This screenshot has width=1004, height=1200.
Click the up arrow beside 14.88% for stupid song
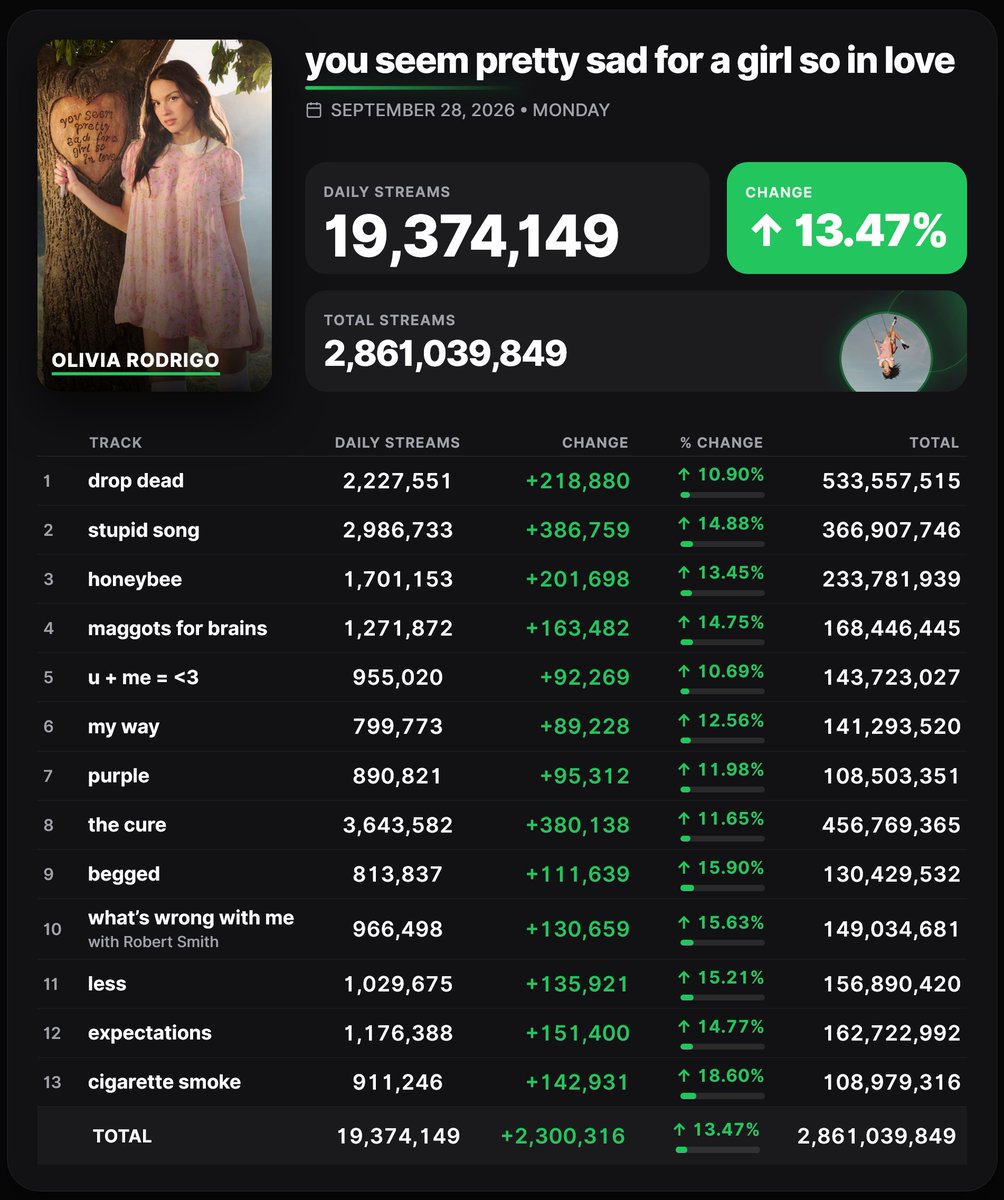685,523
